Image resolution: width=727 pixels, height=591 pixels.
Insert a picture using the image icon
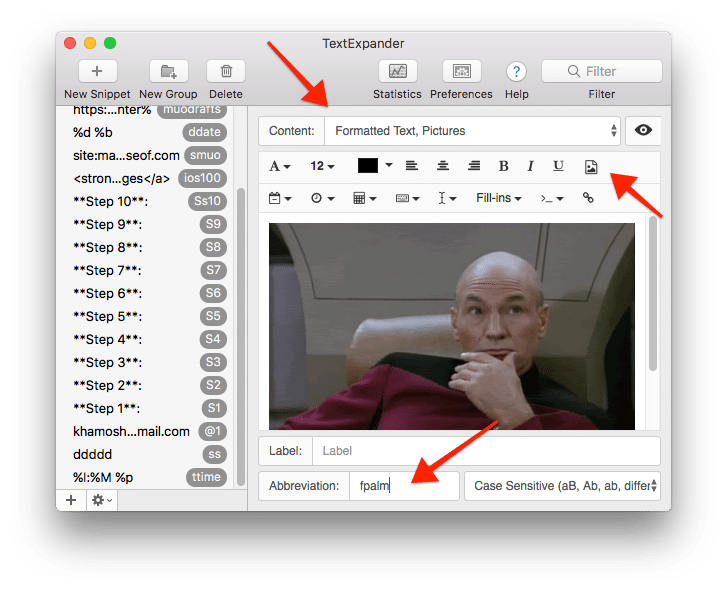(x=591, y=166)
